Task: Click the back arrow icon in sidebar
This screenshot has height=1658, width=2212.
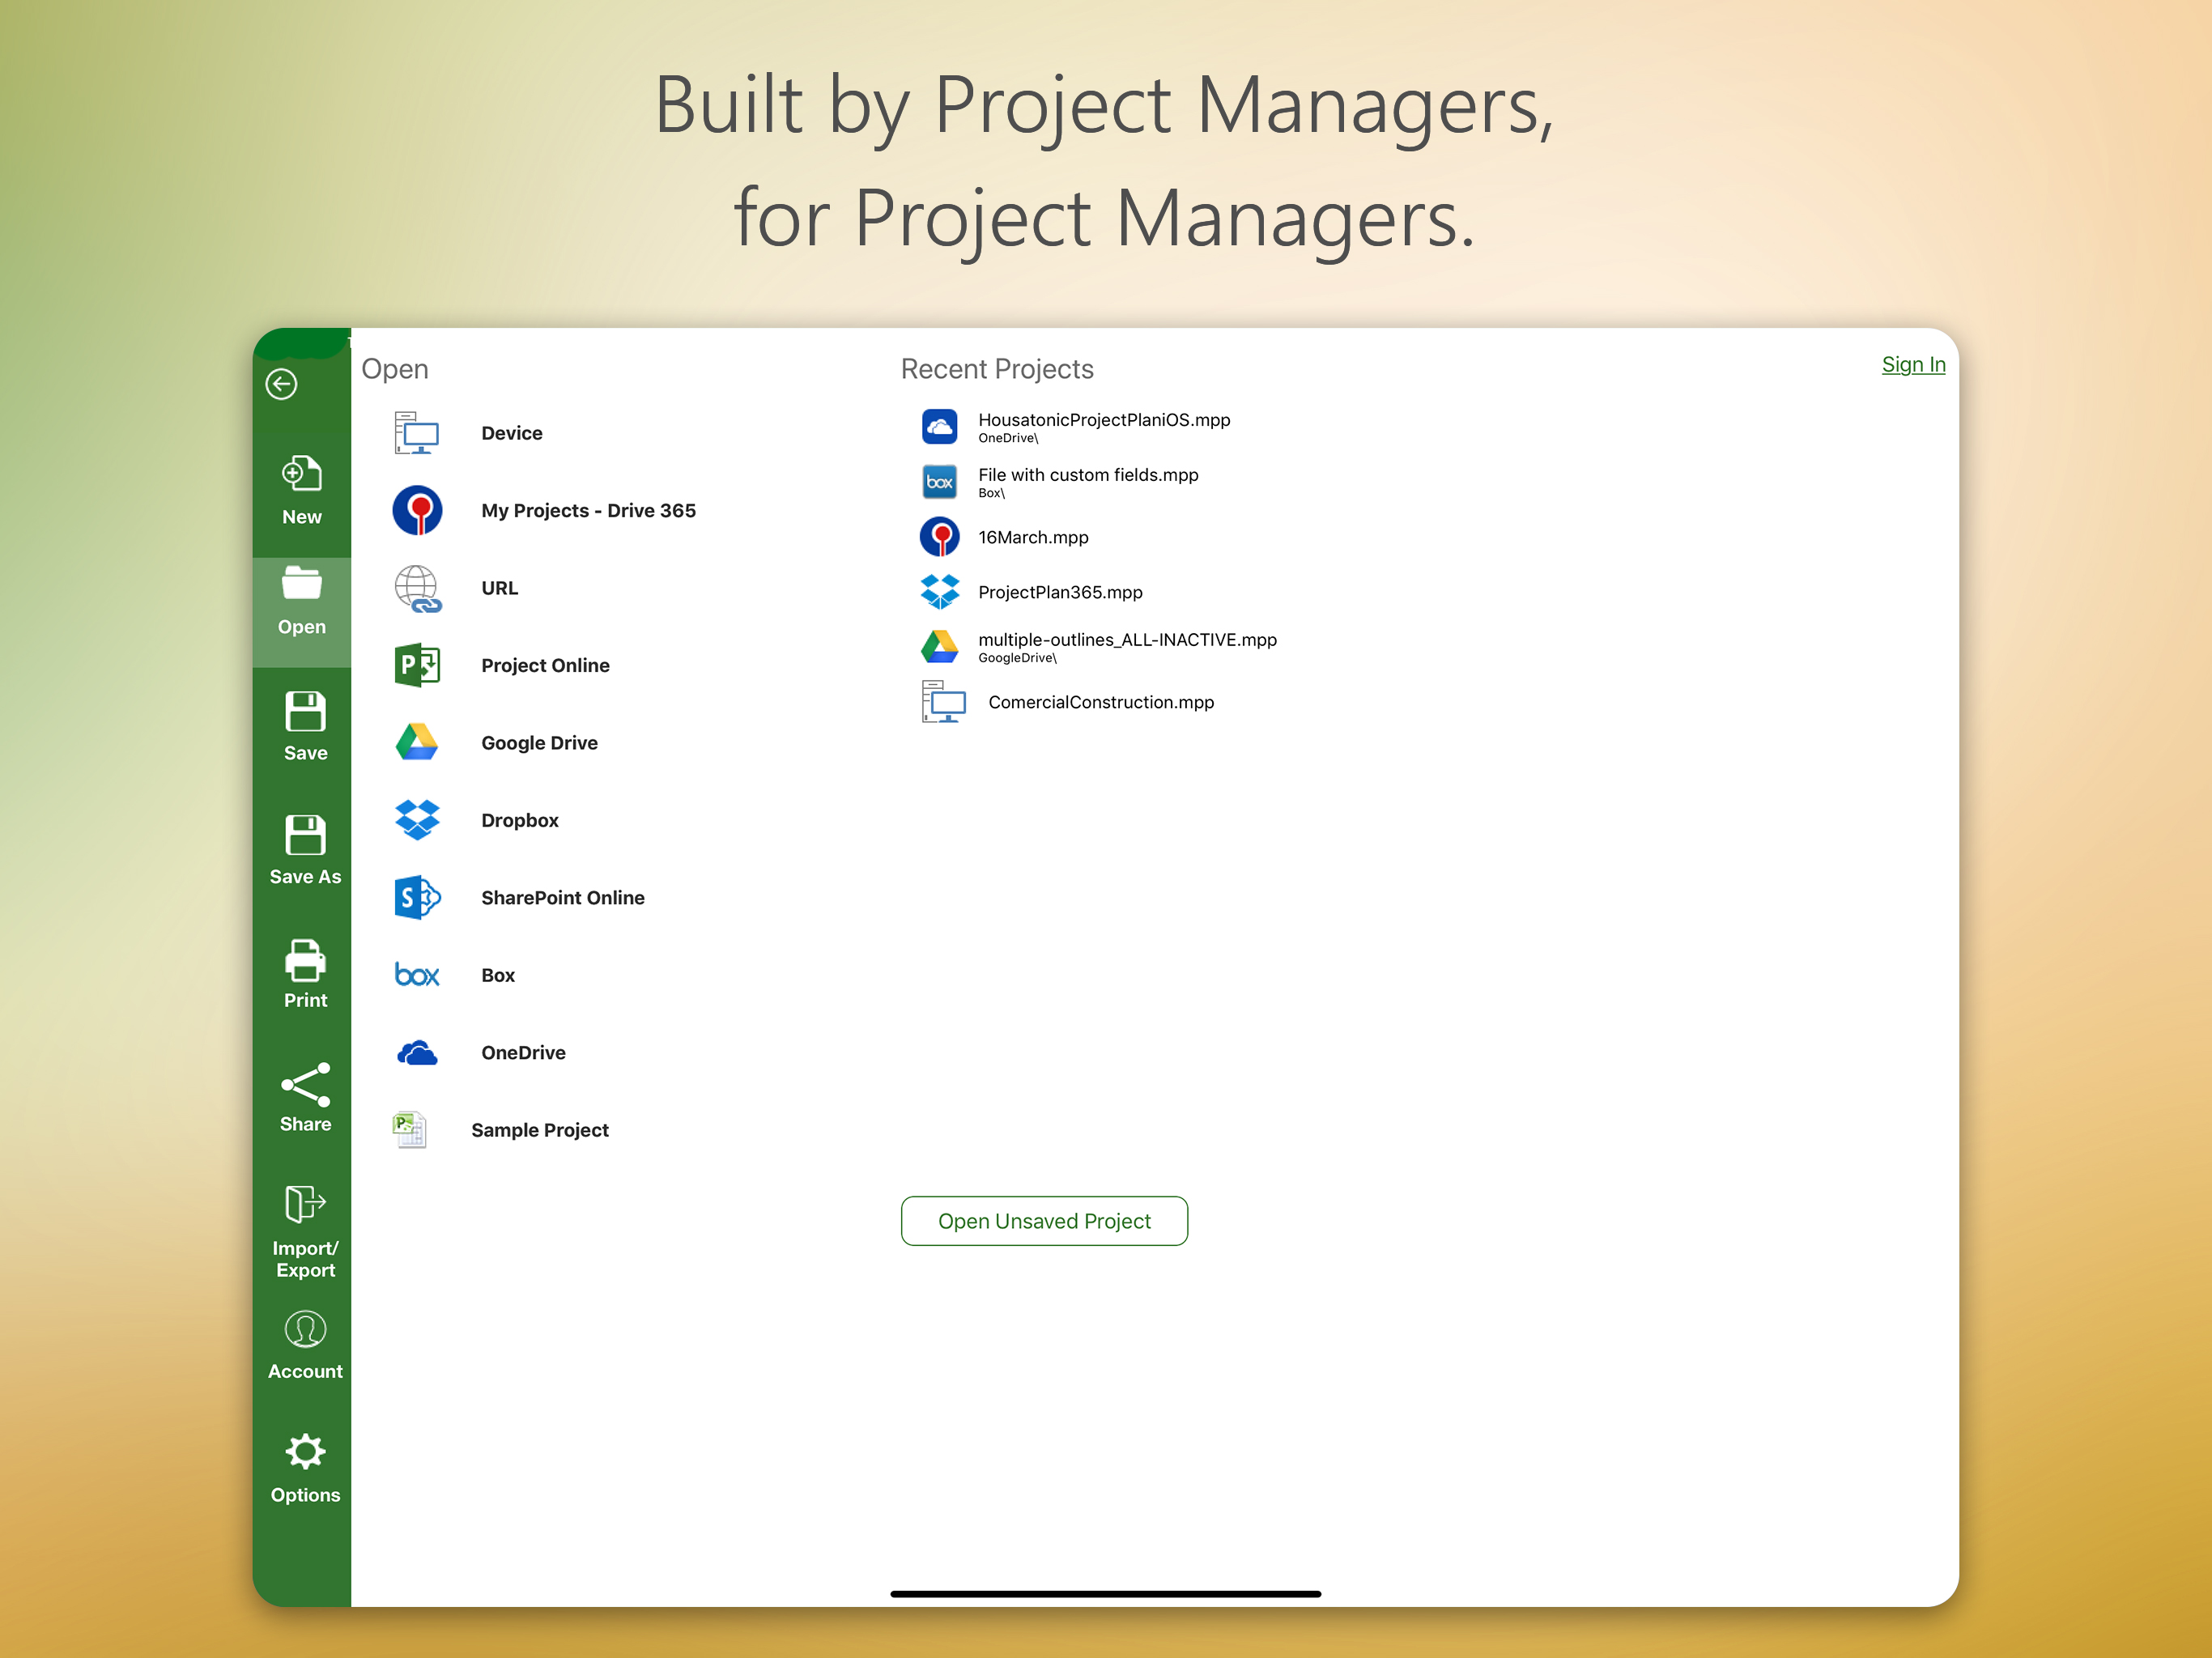Action: [281, 384]
